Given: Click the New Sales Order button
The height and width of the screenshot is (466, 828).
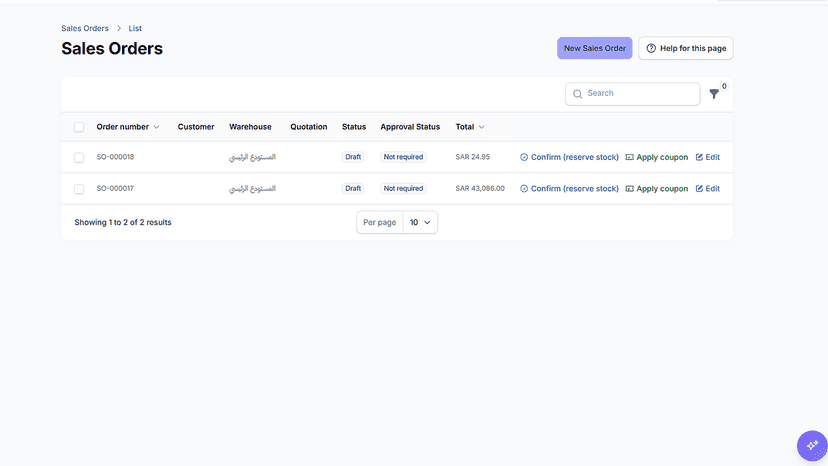Looking at the screenshot, I should tap(595, 48).
